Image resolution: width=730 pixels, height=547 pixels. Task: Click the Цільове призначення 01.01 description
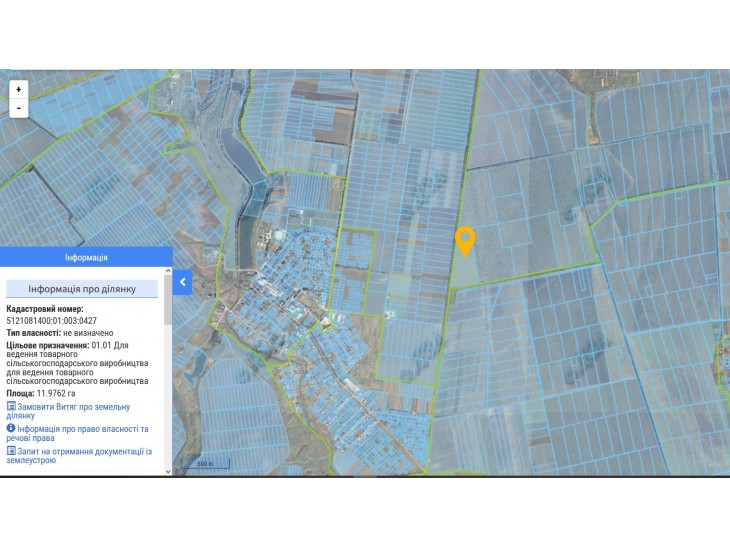[77, 363]
